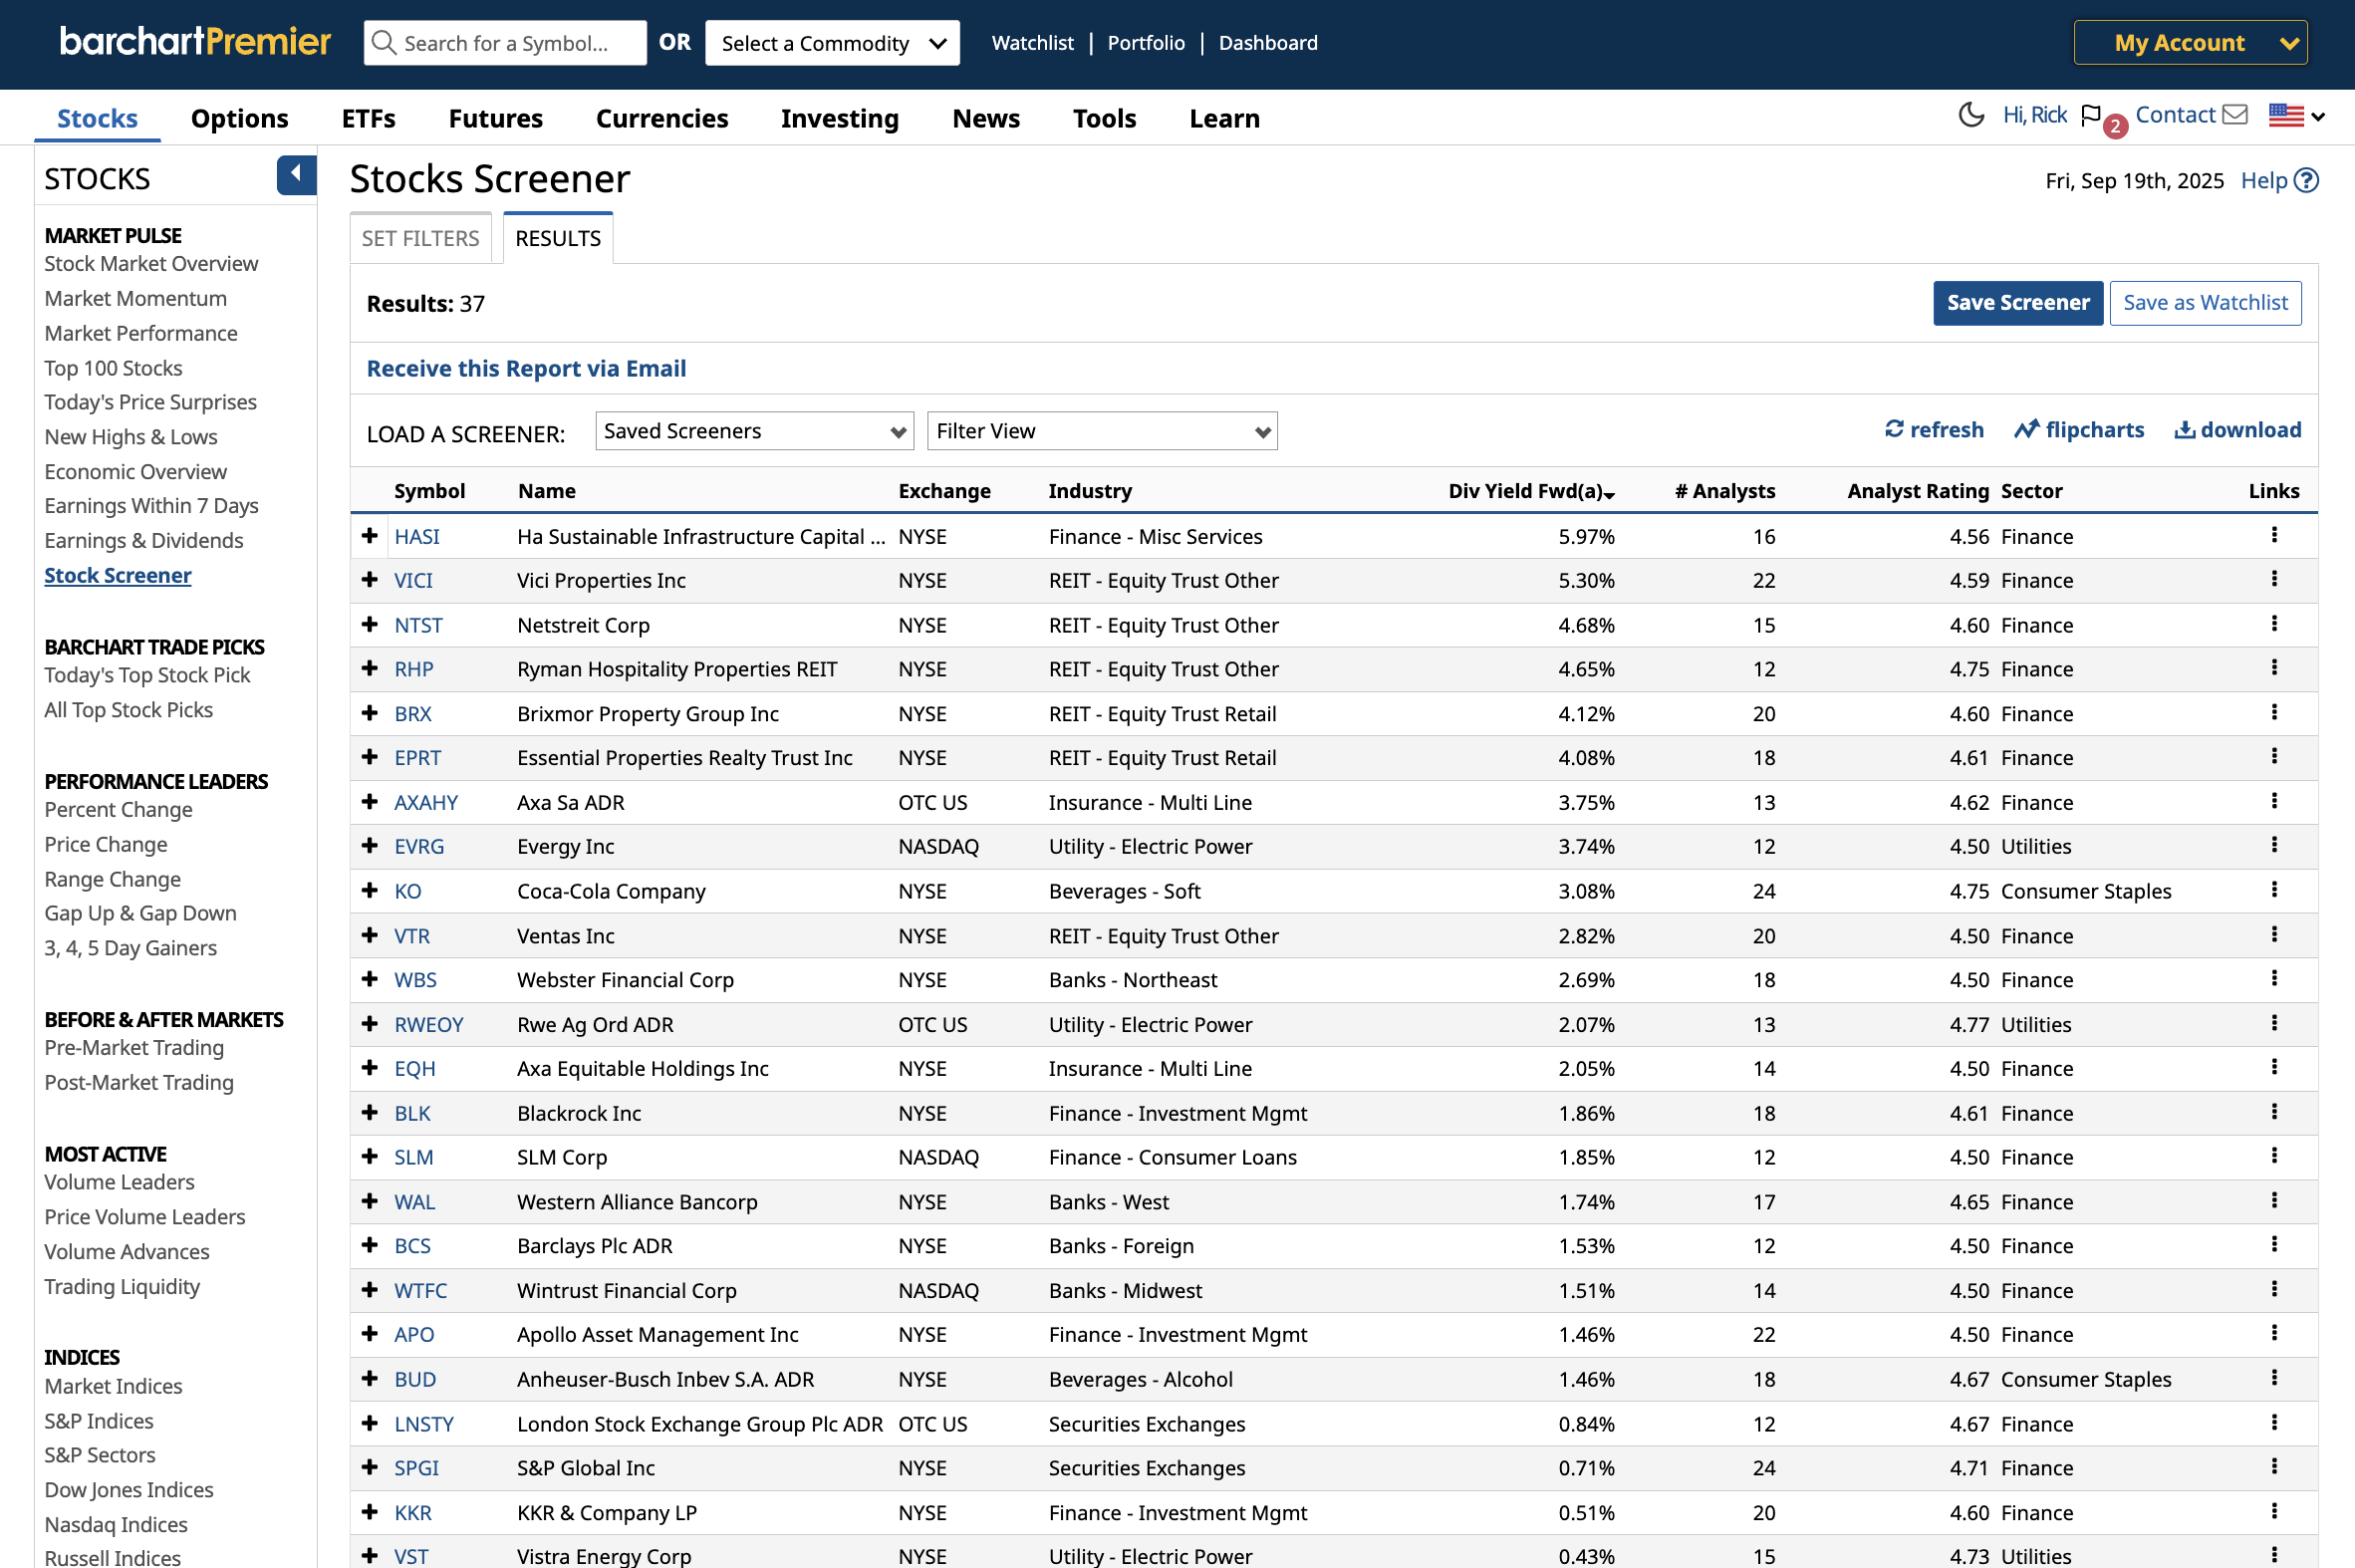Open the Currencies menu
Image resolution: width=2355 pixels, height=1568 pixels.
tap(661, 118)
